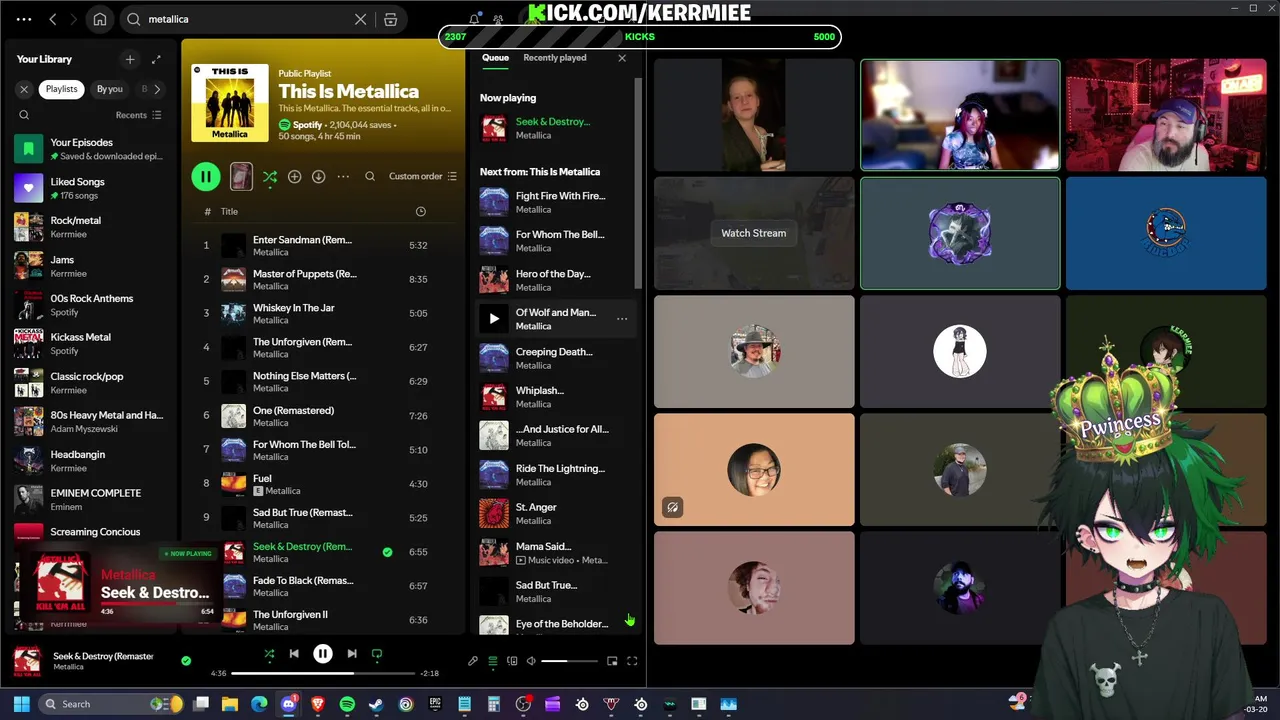Click the Spotify Home icon
1280x720 pixels.
[100, 19]
